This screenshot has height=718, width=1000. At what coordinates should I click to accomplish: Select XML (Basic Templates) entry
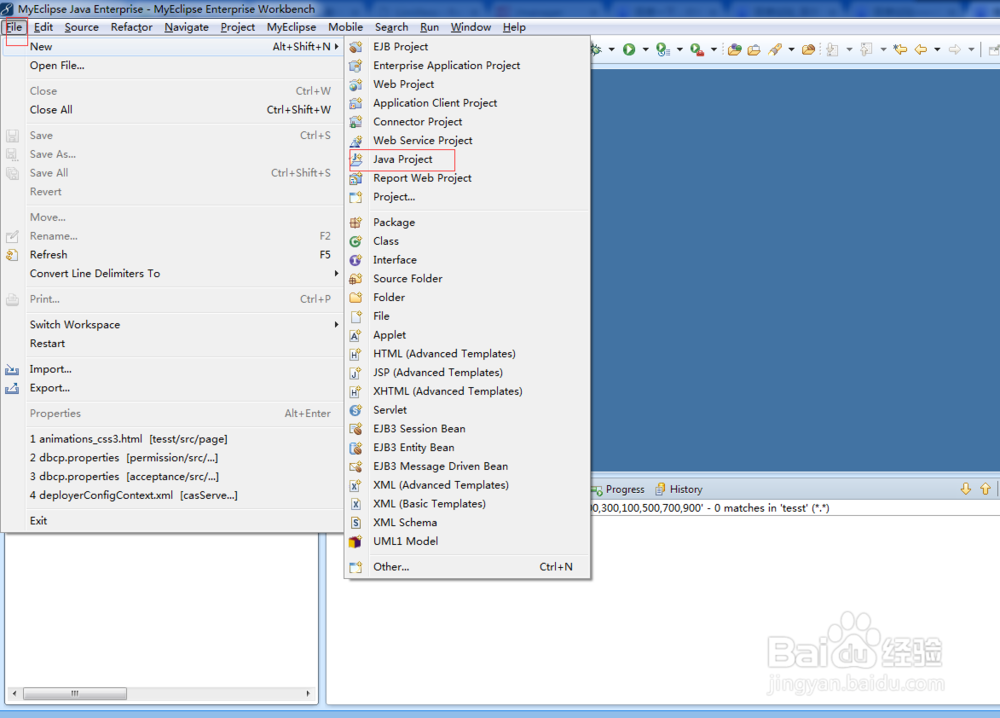[x=429, y=504]
